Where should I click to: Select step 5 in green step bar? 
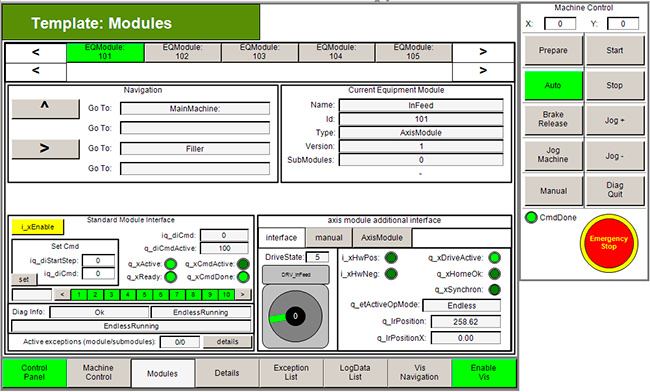tap(144, 295)
